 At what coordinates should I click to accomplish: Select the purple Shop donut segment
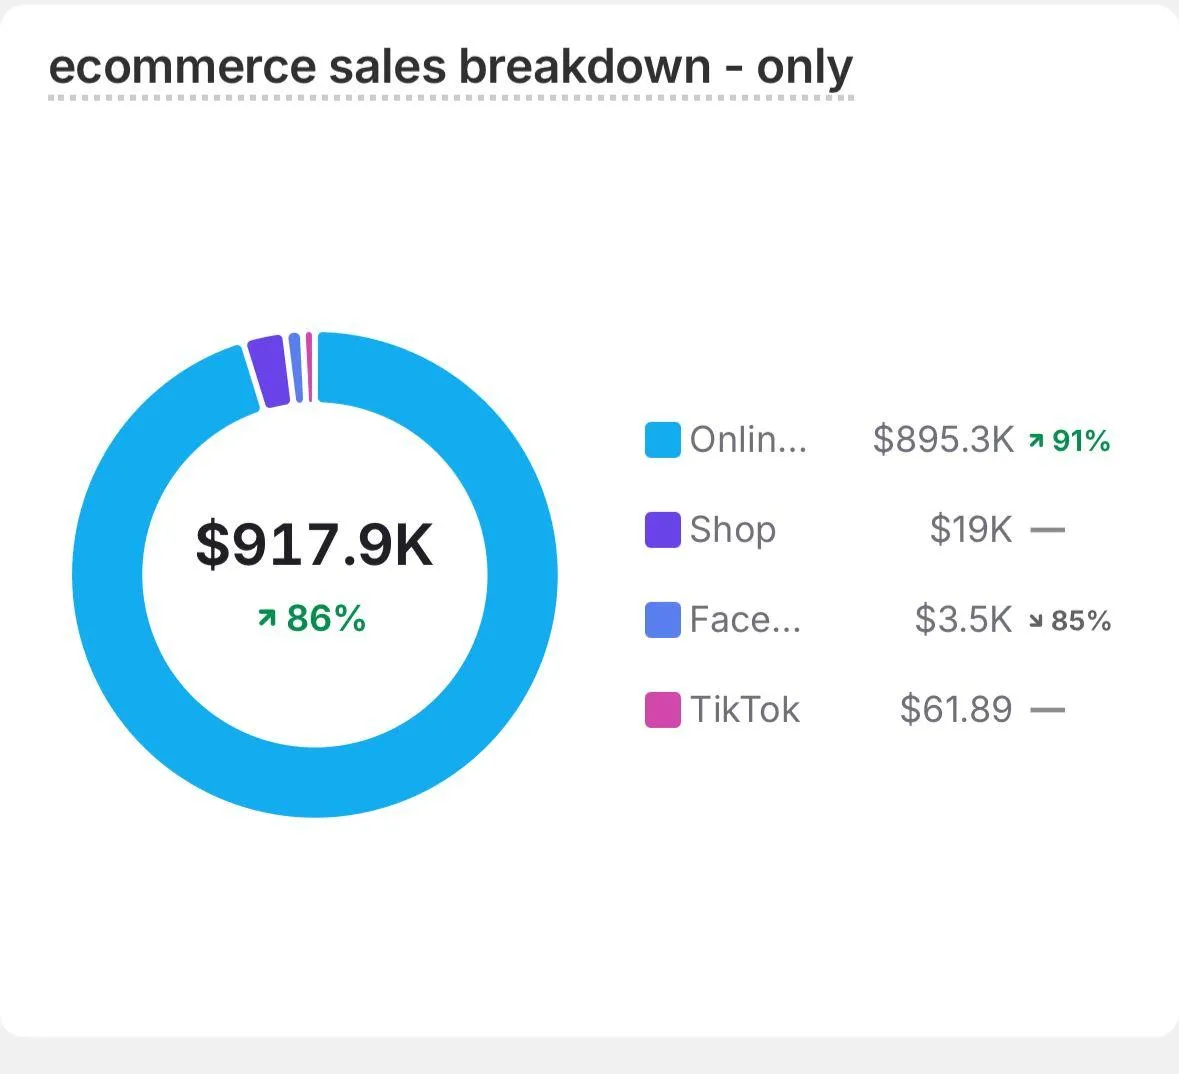pos(268,372)
